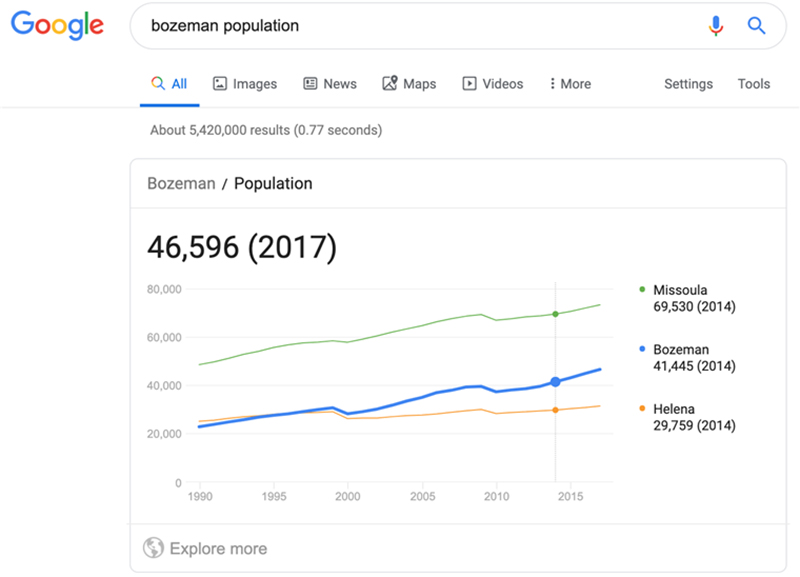Click the 29,759 (2014) Helena value
This screenshot has width=800, height=577.
click(694, 425)
